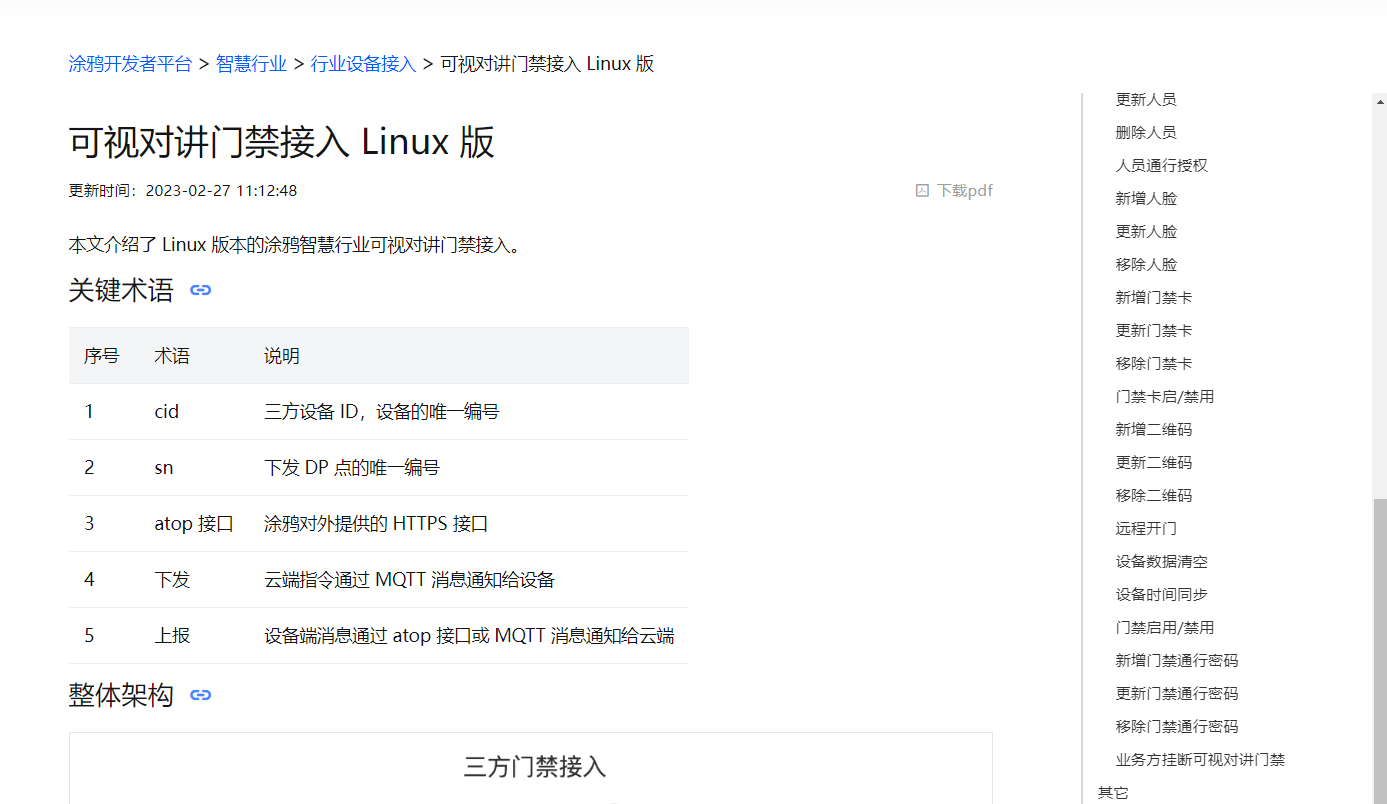Click the 上报 term cell

[172, 635]
